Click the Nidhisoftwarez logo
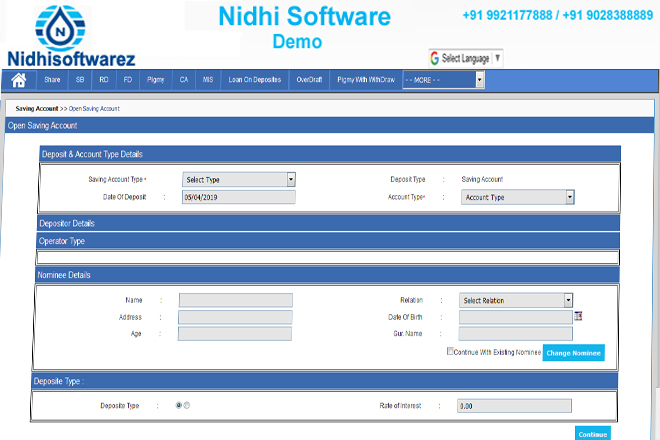The image size is (660, 440). (x=71, y=36)
